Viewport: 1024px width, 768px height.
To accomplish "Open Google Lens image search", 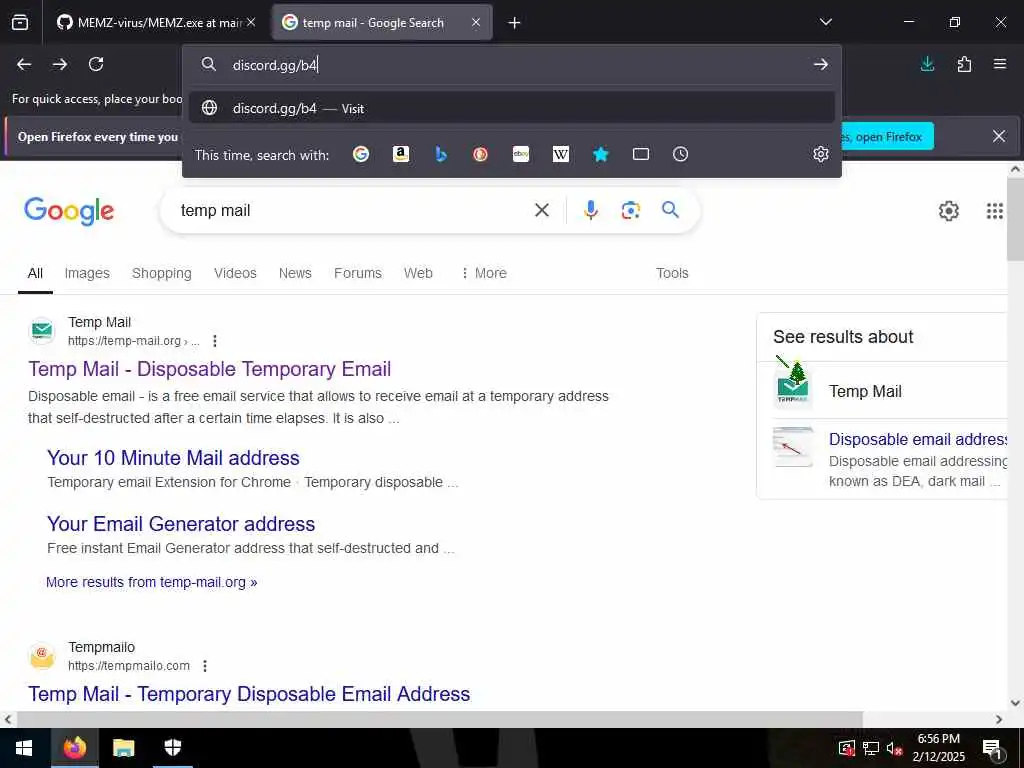I will (x=630, y=210).
